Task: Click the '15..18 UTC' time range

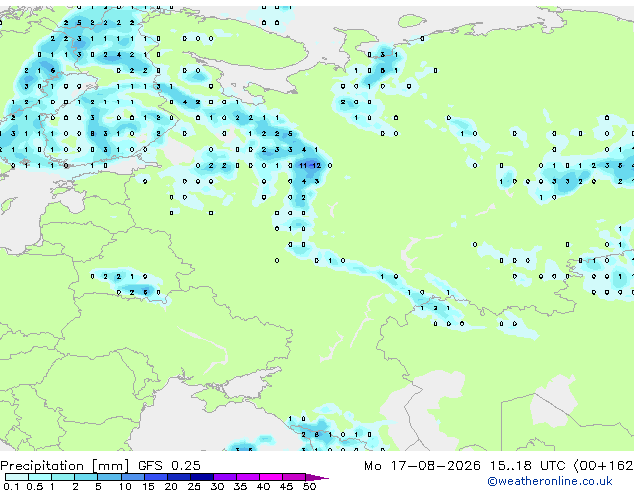Action: point(527,466)
